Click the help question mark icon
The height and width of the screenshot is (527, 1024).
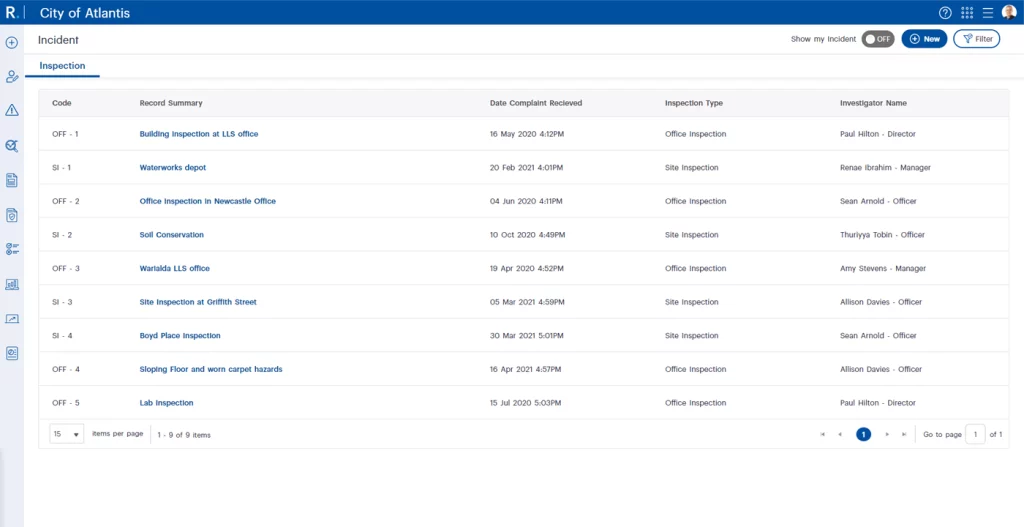pyautogui.click(x=945, y=13)
